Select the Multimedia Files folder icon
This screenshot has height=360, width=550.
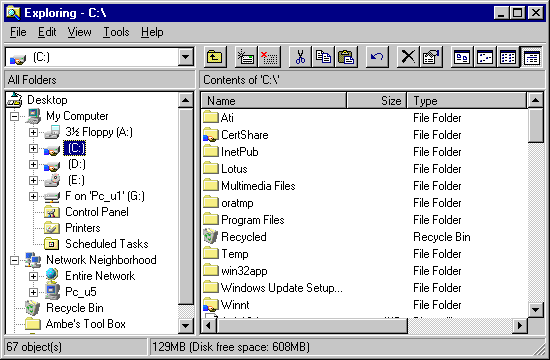(x=211, y=185)
